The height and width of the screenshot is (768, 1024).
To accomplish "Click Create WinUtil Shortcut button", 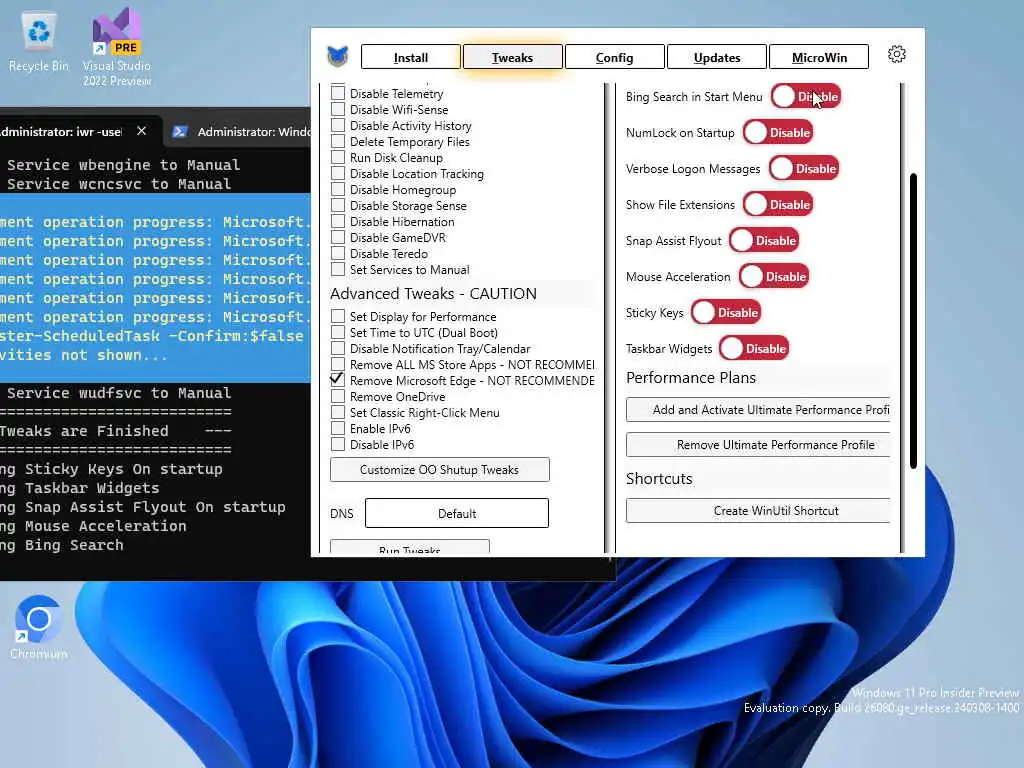I will point(758,511).
